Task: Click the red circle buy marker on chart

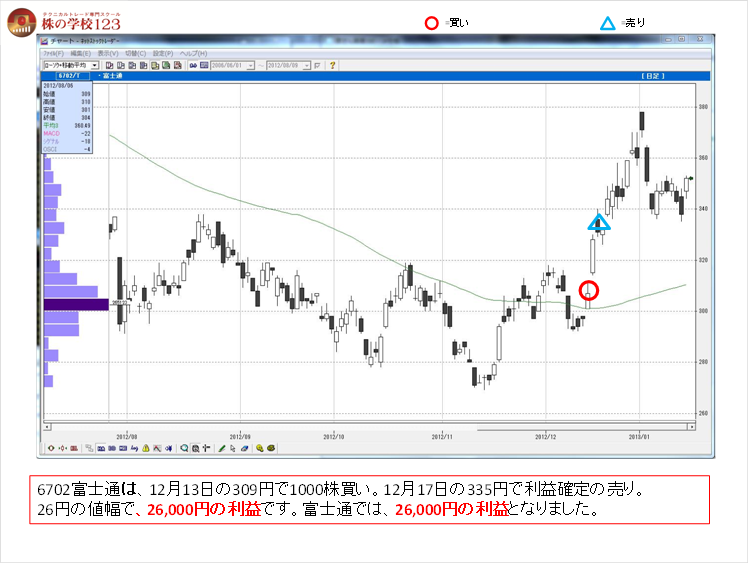Action: [x=589, y=290]
